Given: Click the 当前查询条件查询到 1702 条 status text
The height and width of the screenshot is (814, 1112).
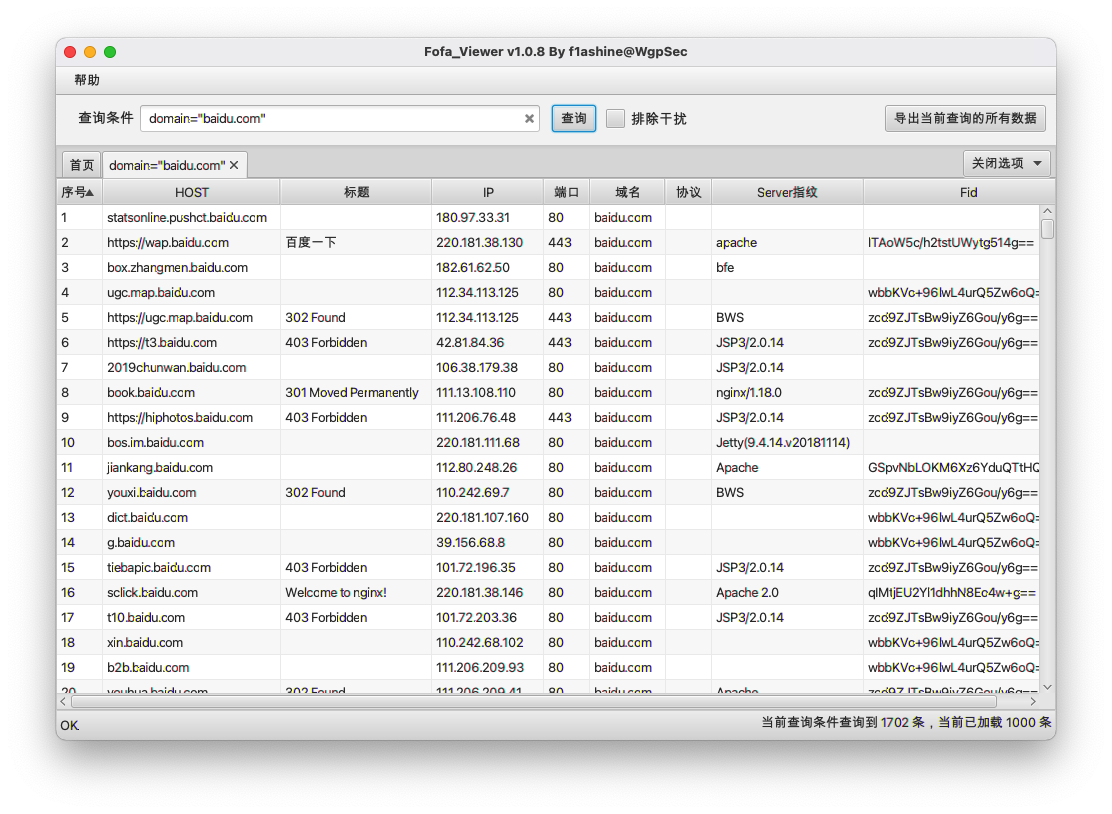Looking at the screenshot, I should pyautogui.click(x=843, y=723).
